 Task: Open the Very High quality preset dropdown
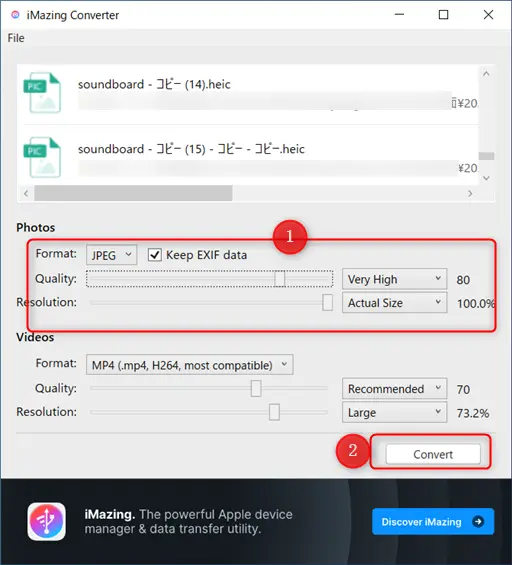395,279
